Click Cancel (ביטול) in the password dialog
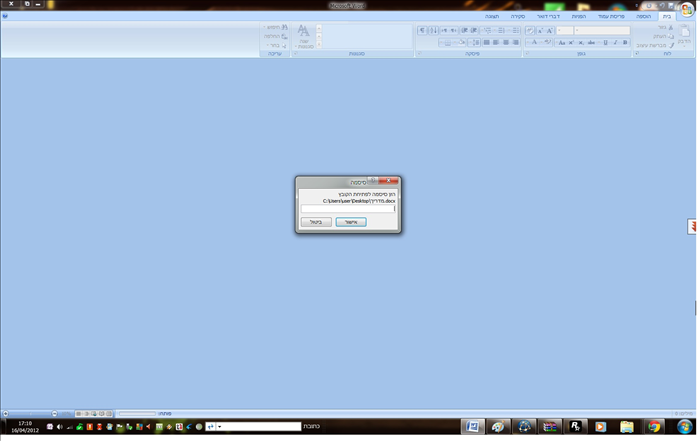 coord(316,222)
